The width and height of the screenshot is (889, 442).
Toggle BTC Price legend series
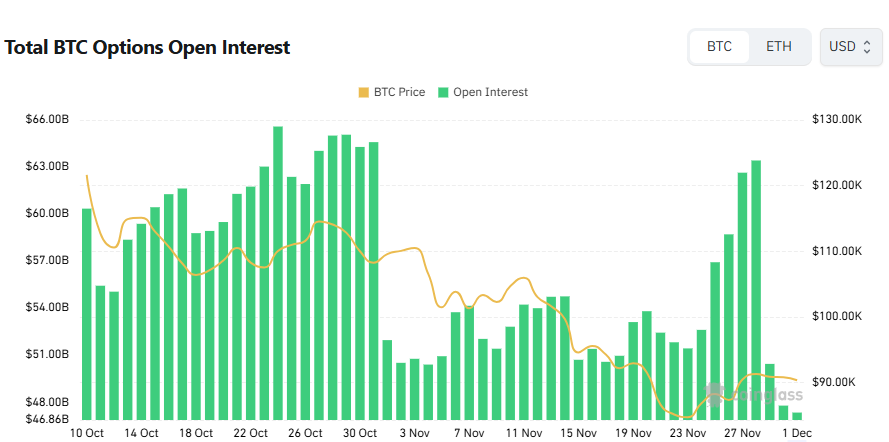pyautogui.click(x=398, y=92)
